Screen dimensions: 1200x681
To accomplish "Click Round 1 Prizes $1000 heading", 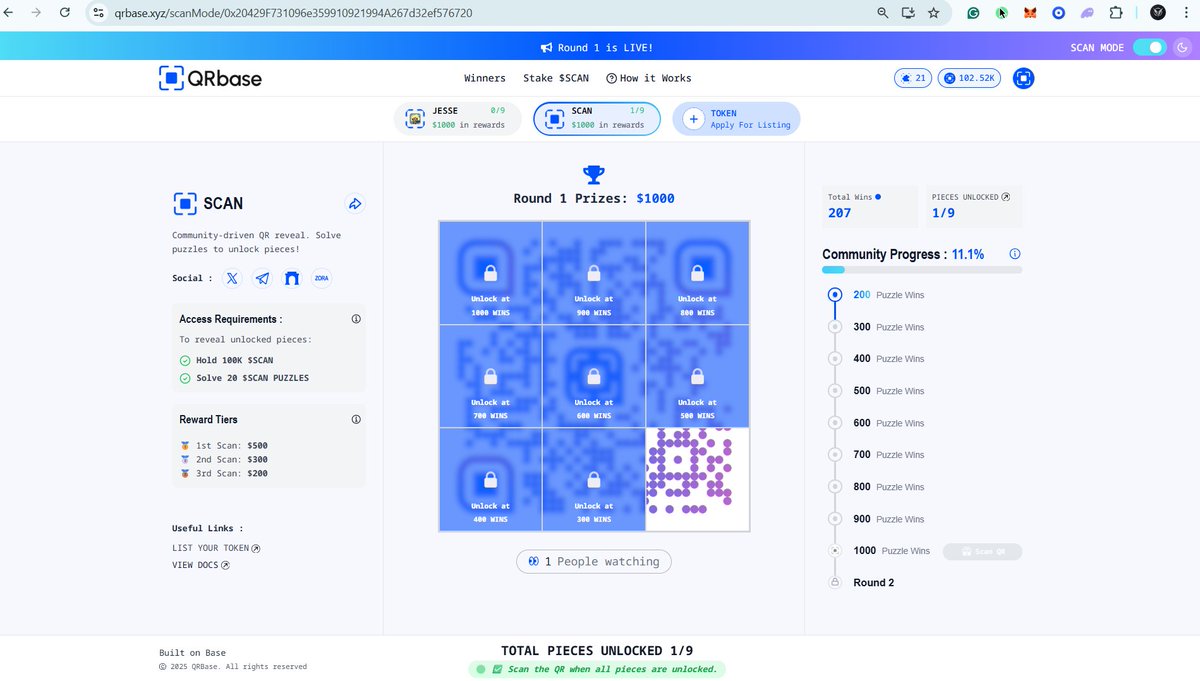I will (594, 198).
